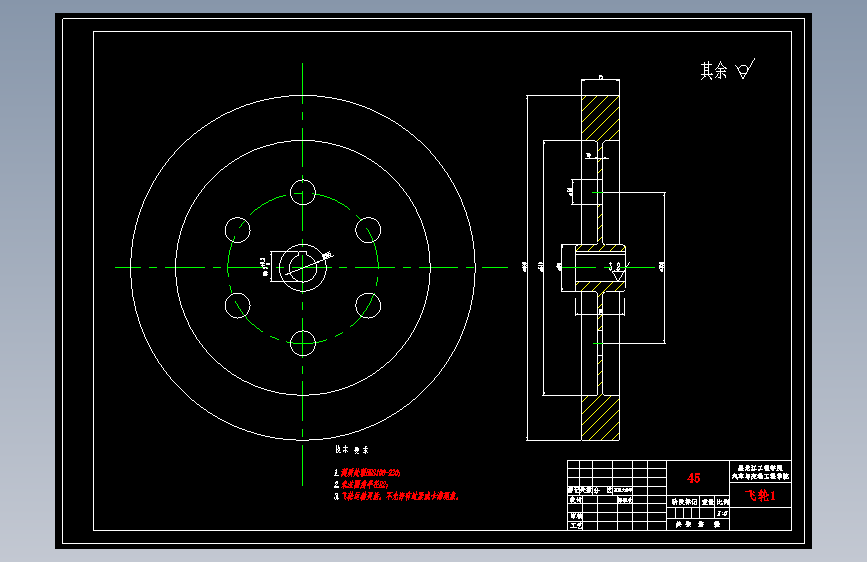The width and height of the screenshot is (867, 562).
Task: Select the lower hatched rim in section view
Action: point(600,418)
